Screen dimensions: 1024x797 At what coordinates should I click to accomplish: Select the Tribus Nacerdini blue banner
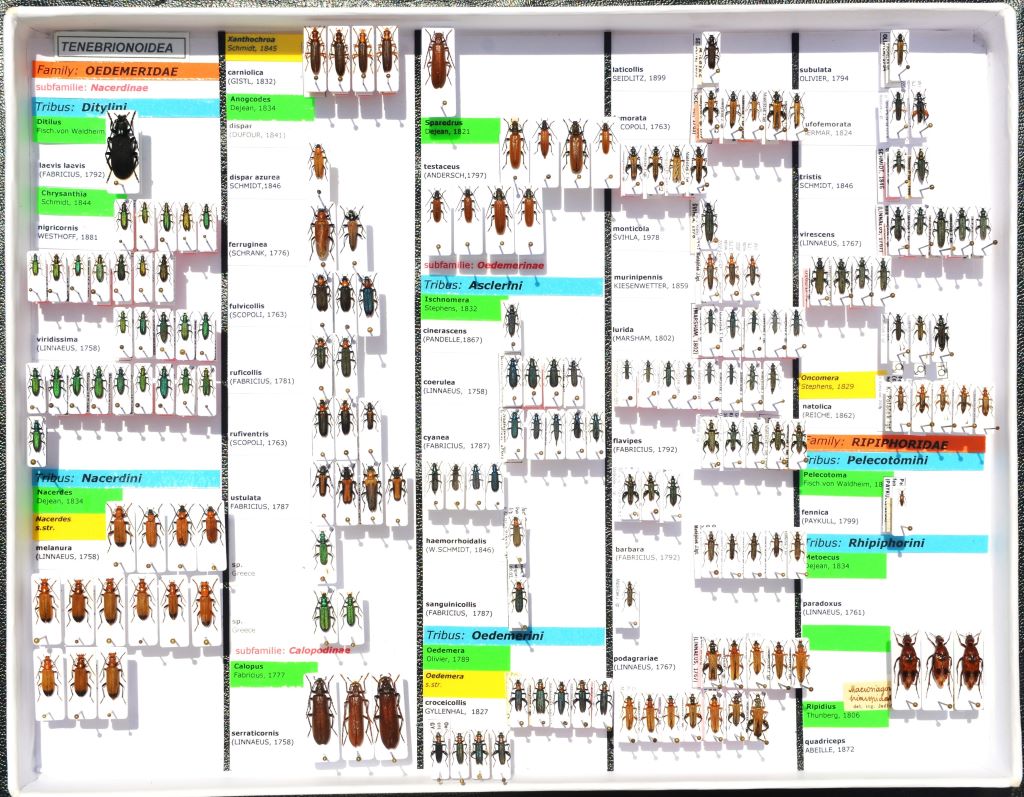coord(125,479)
